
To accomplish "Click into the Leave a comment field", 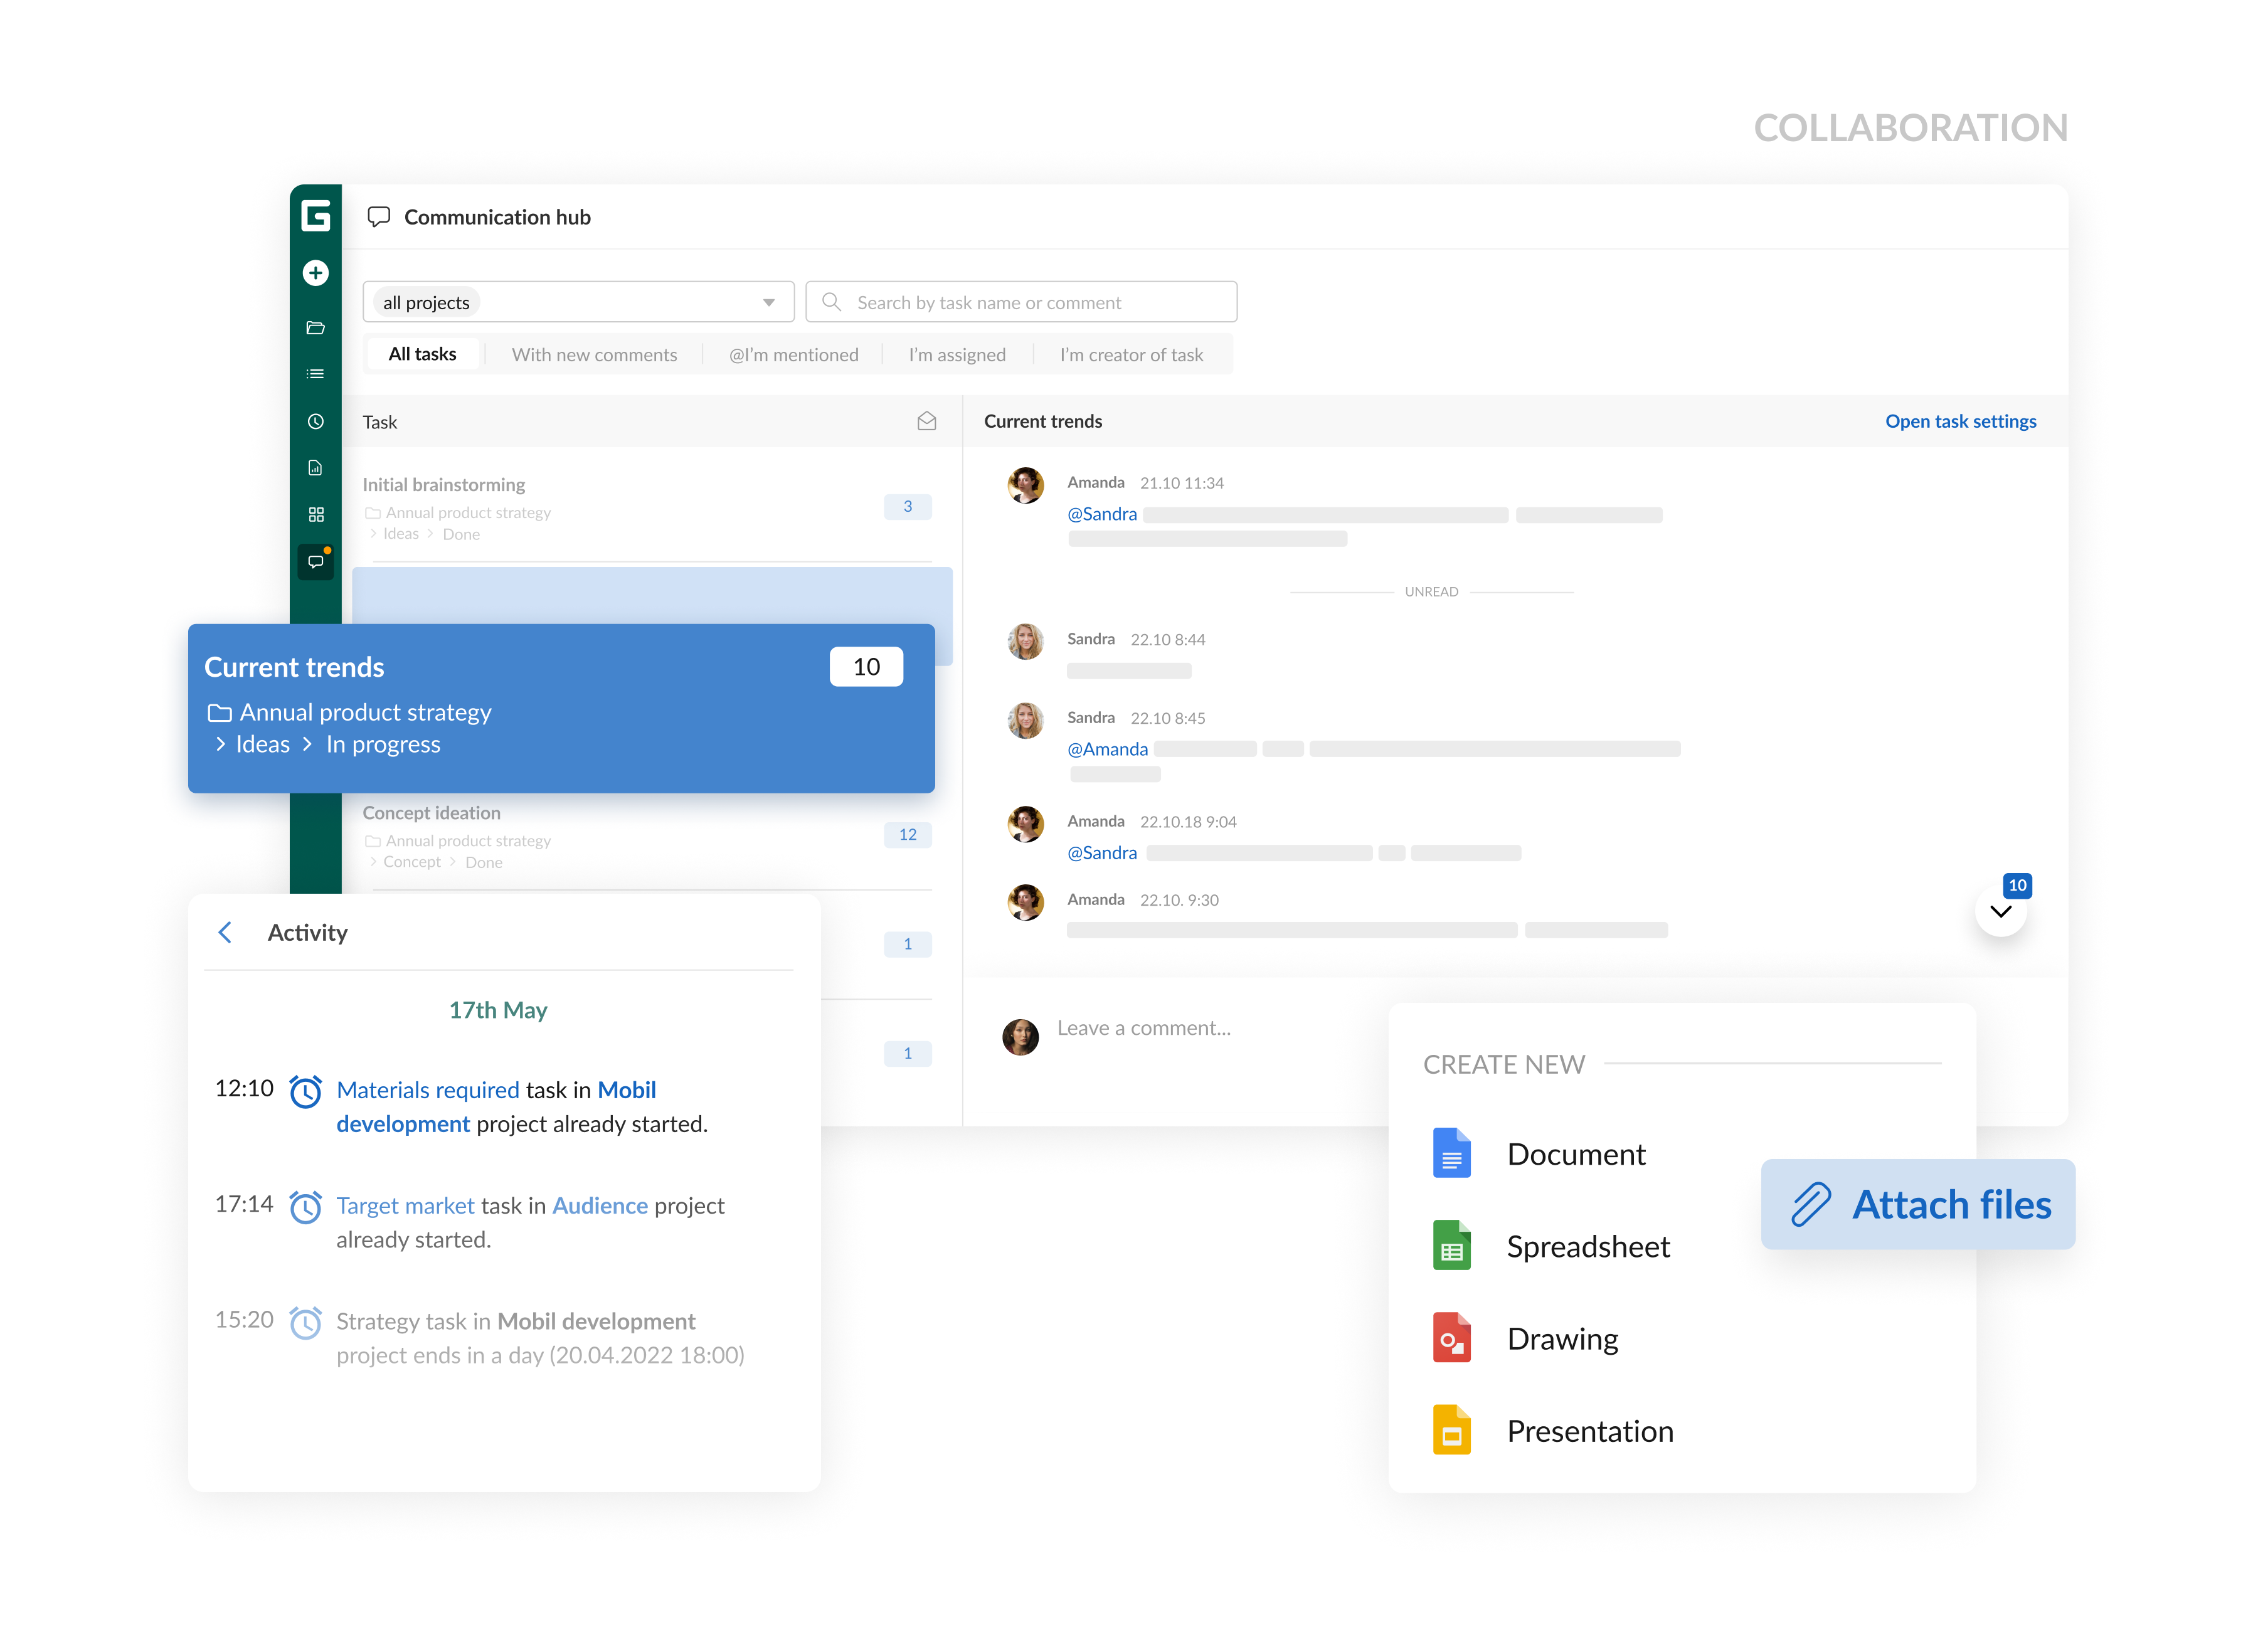I will click(x=1143, y=1027).
